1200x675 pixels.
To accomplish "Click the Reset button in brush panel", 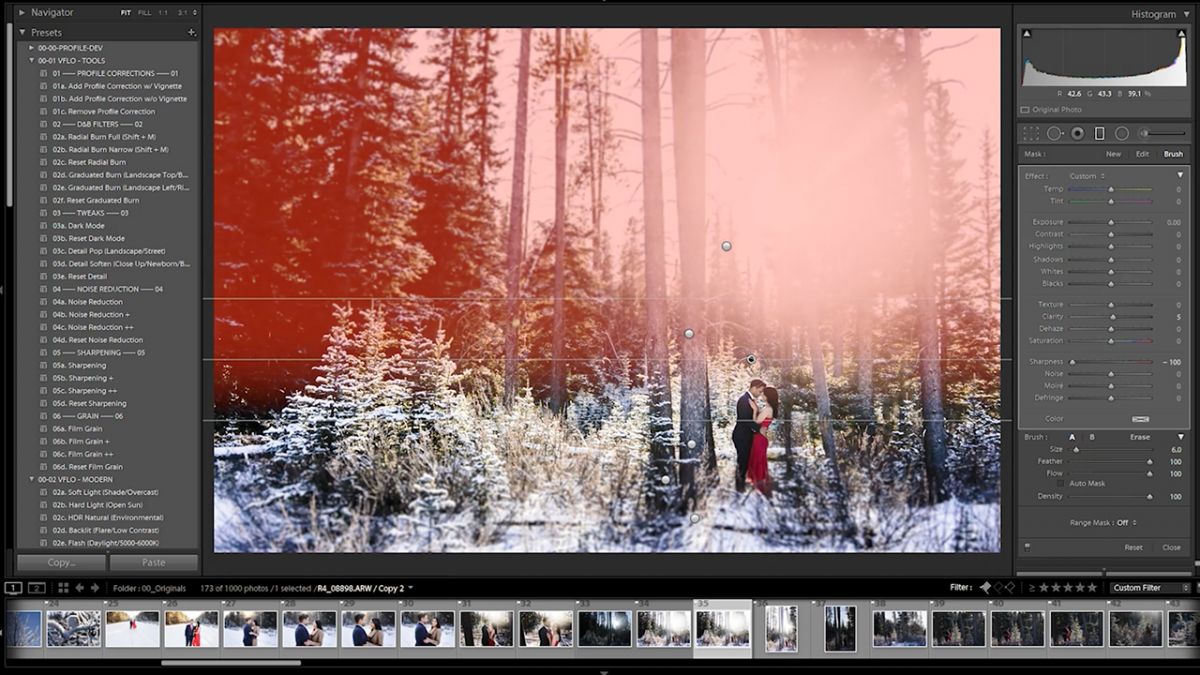I will point(1133,547).
